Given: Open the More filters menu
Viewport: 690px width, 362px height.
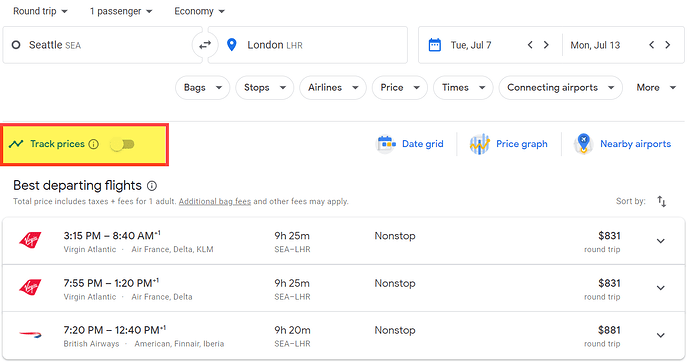Looking at the screenshot, I should pyautogui.click(x=655, y=88).
